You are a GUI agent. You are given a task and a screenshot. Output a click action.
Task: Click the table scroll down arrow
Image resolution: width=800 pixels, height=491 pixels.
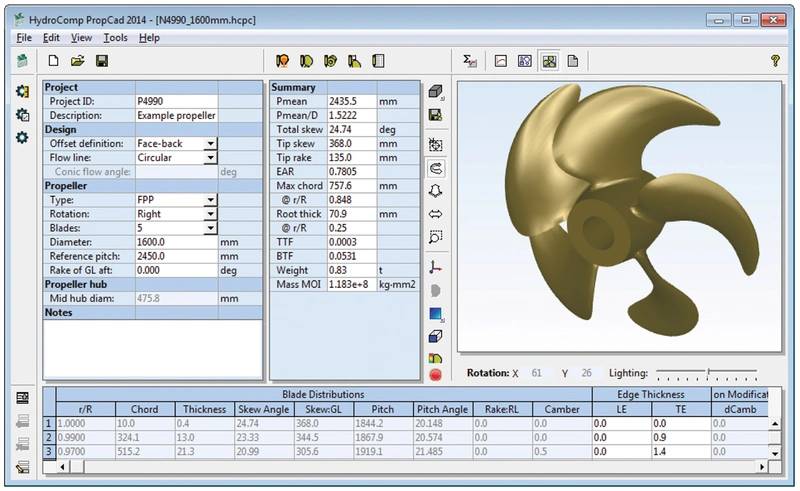775,453
